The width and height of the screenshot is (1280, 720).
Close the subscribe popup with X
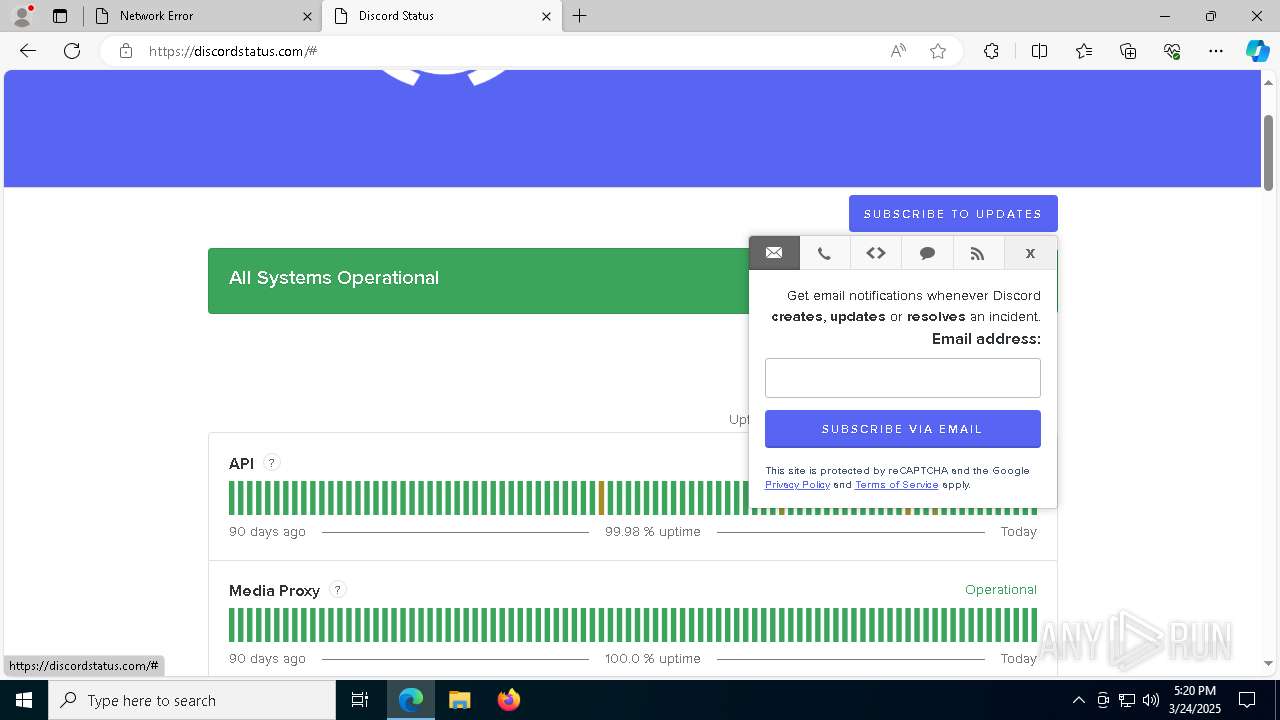[1030, 253]
